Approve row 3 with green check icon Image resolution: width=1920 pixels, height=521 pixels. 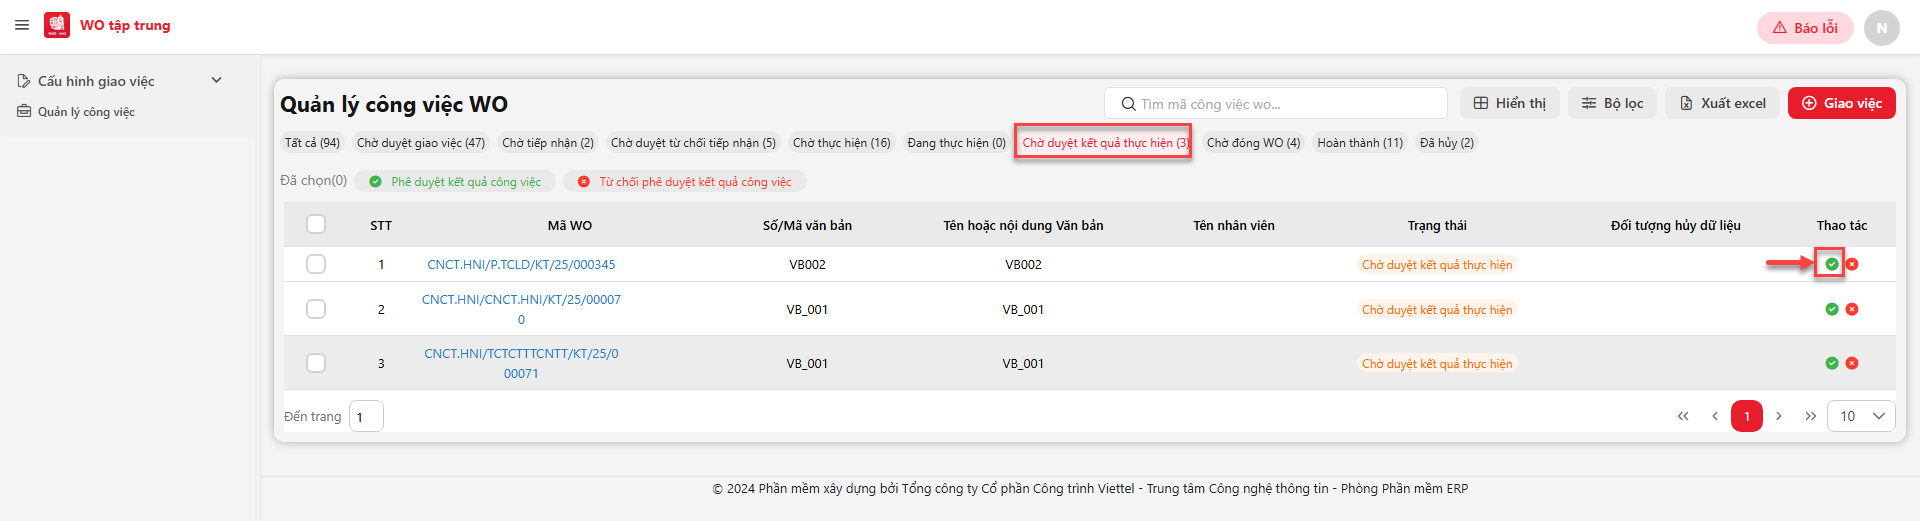[1831, 363]
